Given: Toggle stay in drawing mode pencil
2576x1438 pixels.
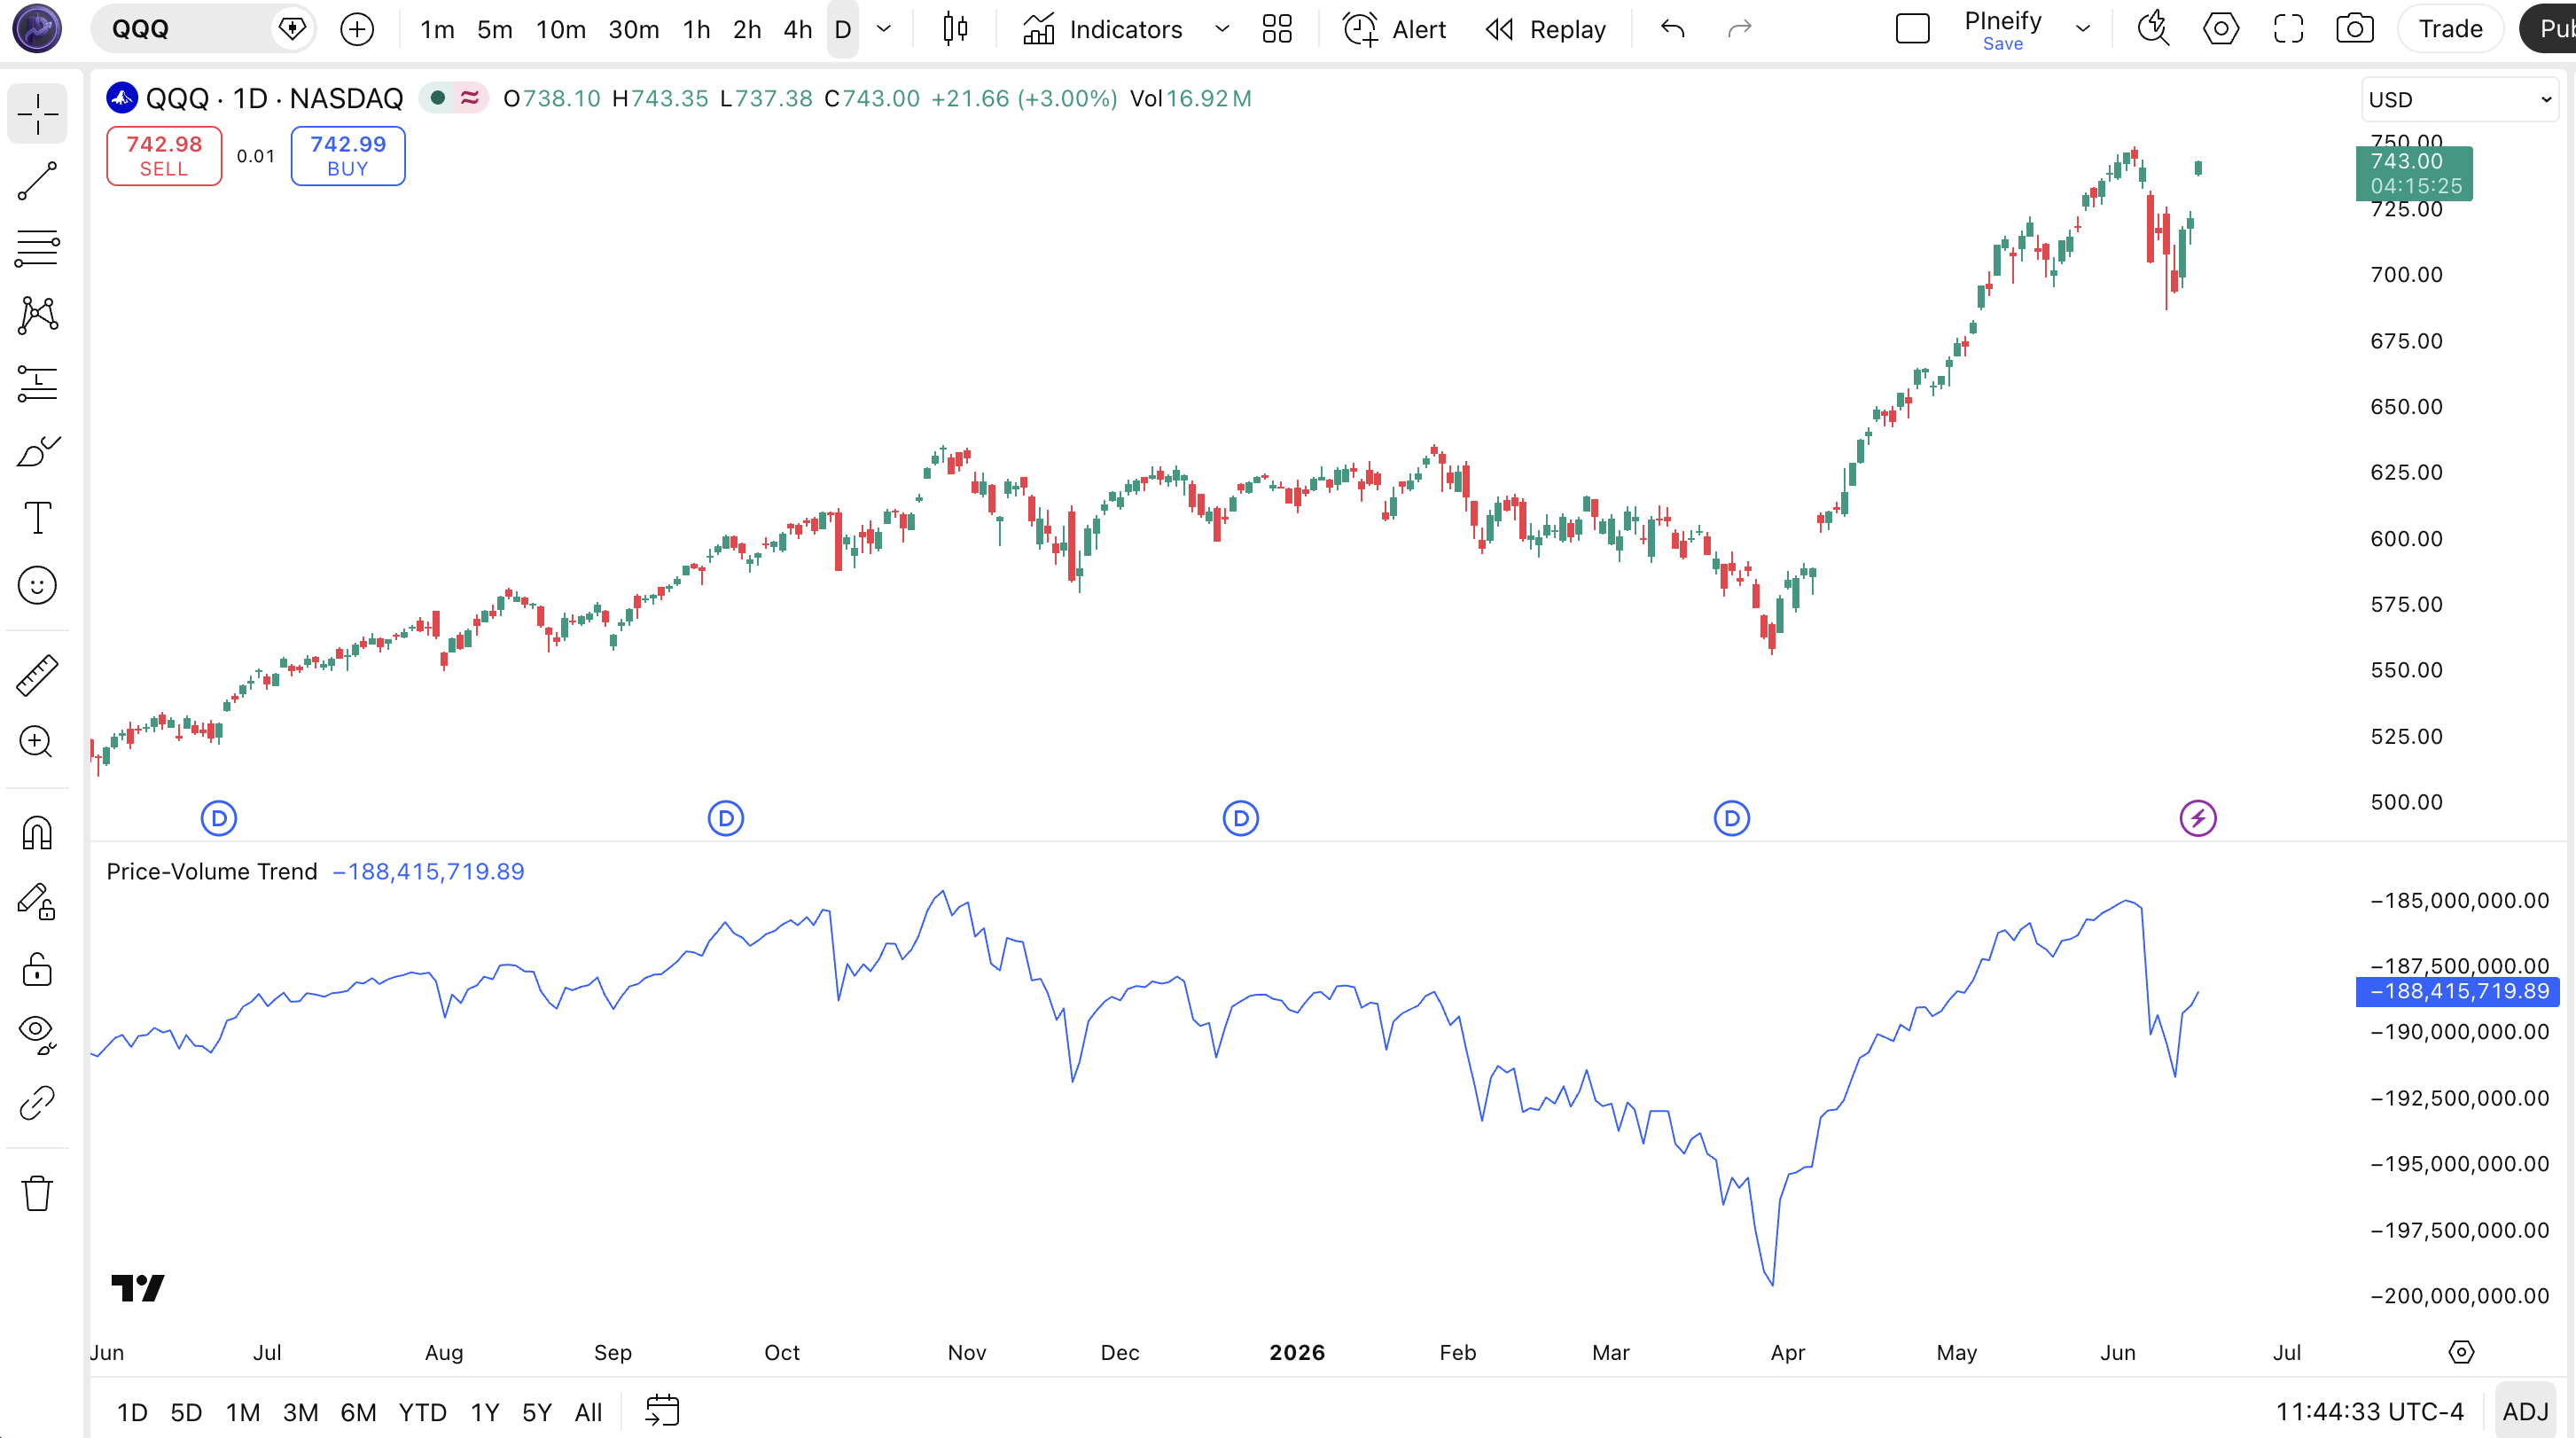Looking at the screenshot, I should click(37, 902).
